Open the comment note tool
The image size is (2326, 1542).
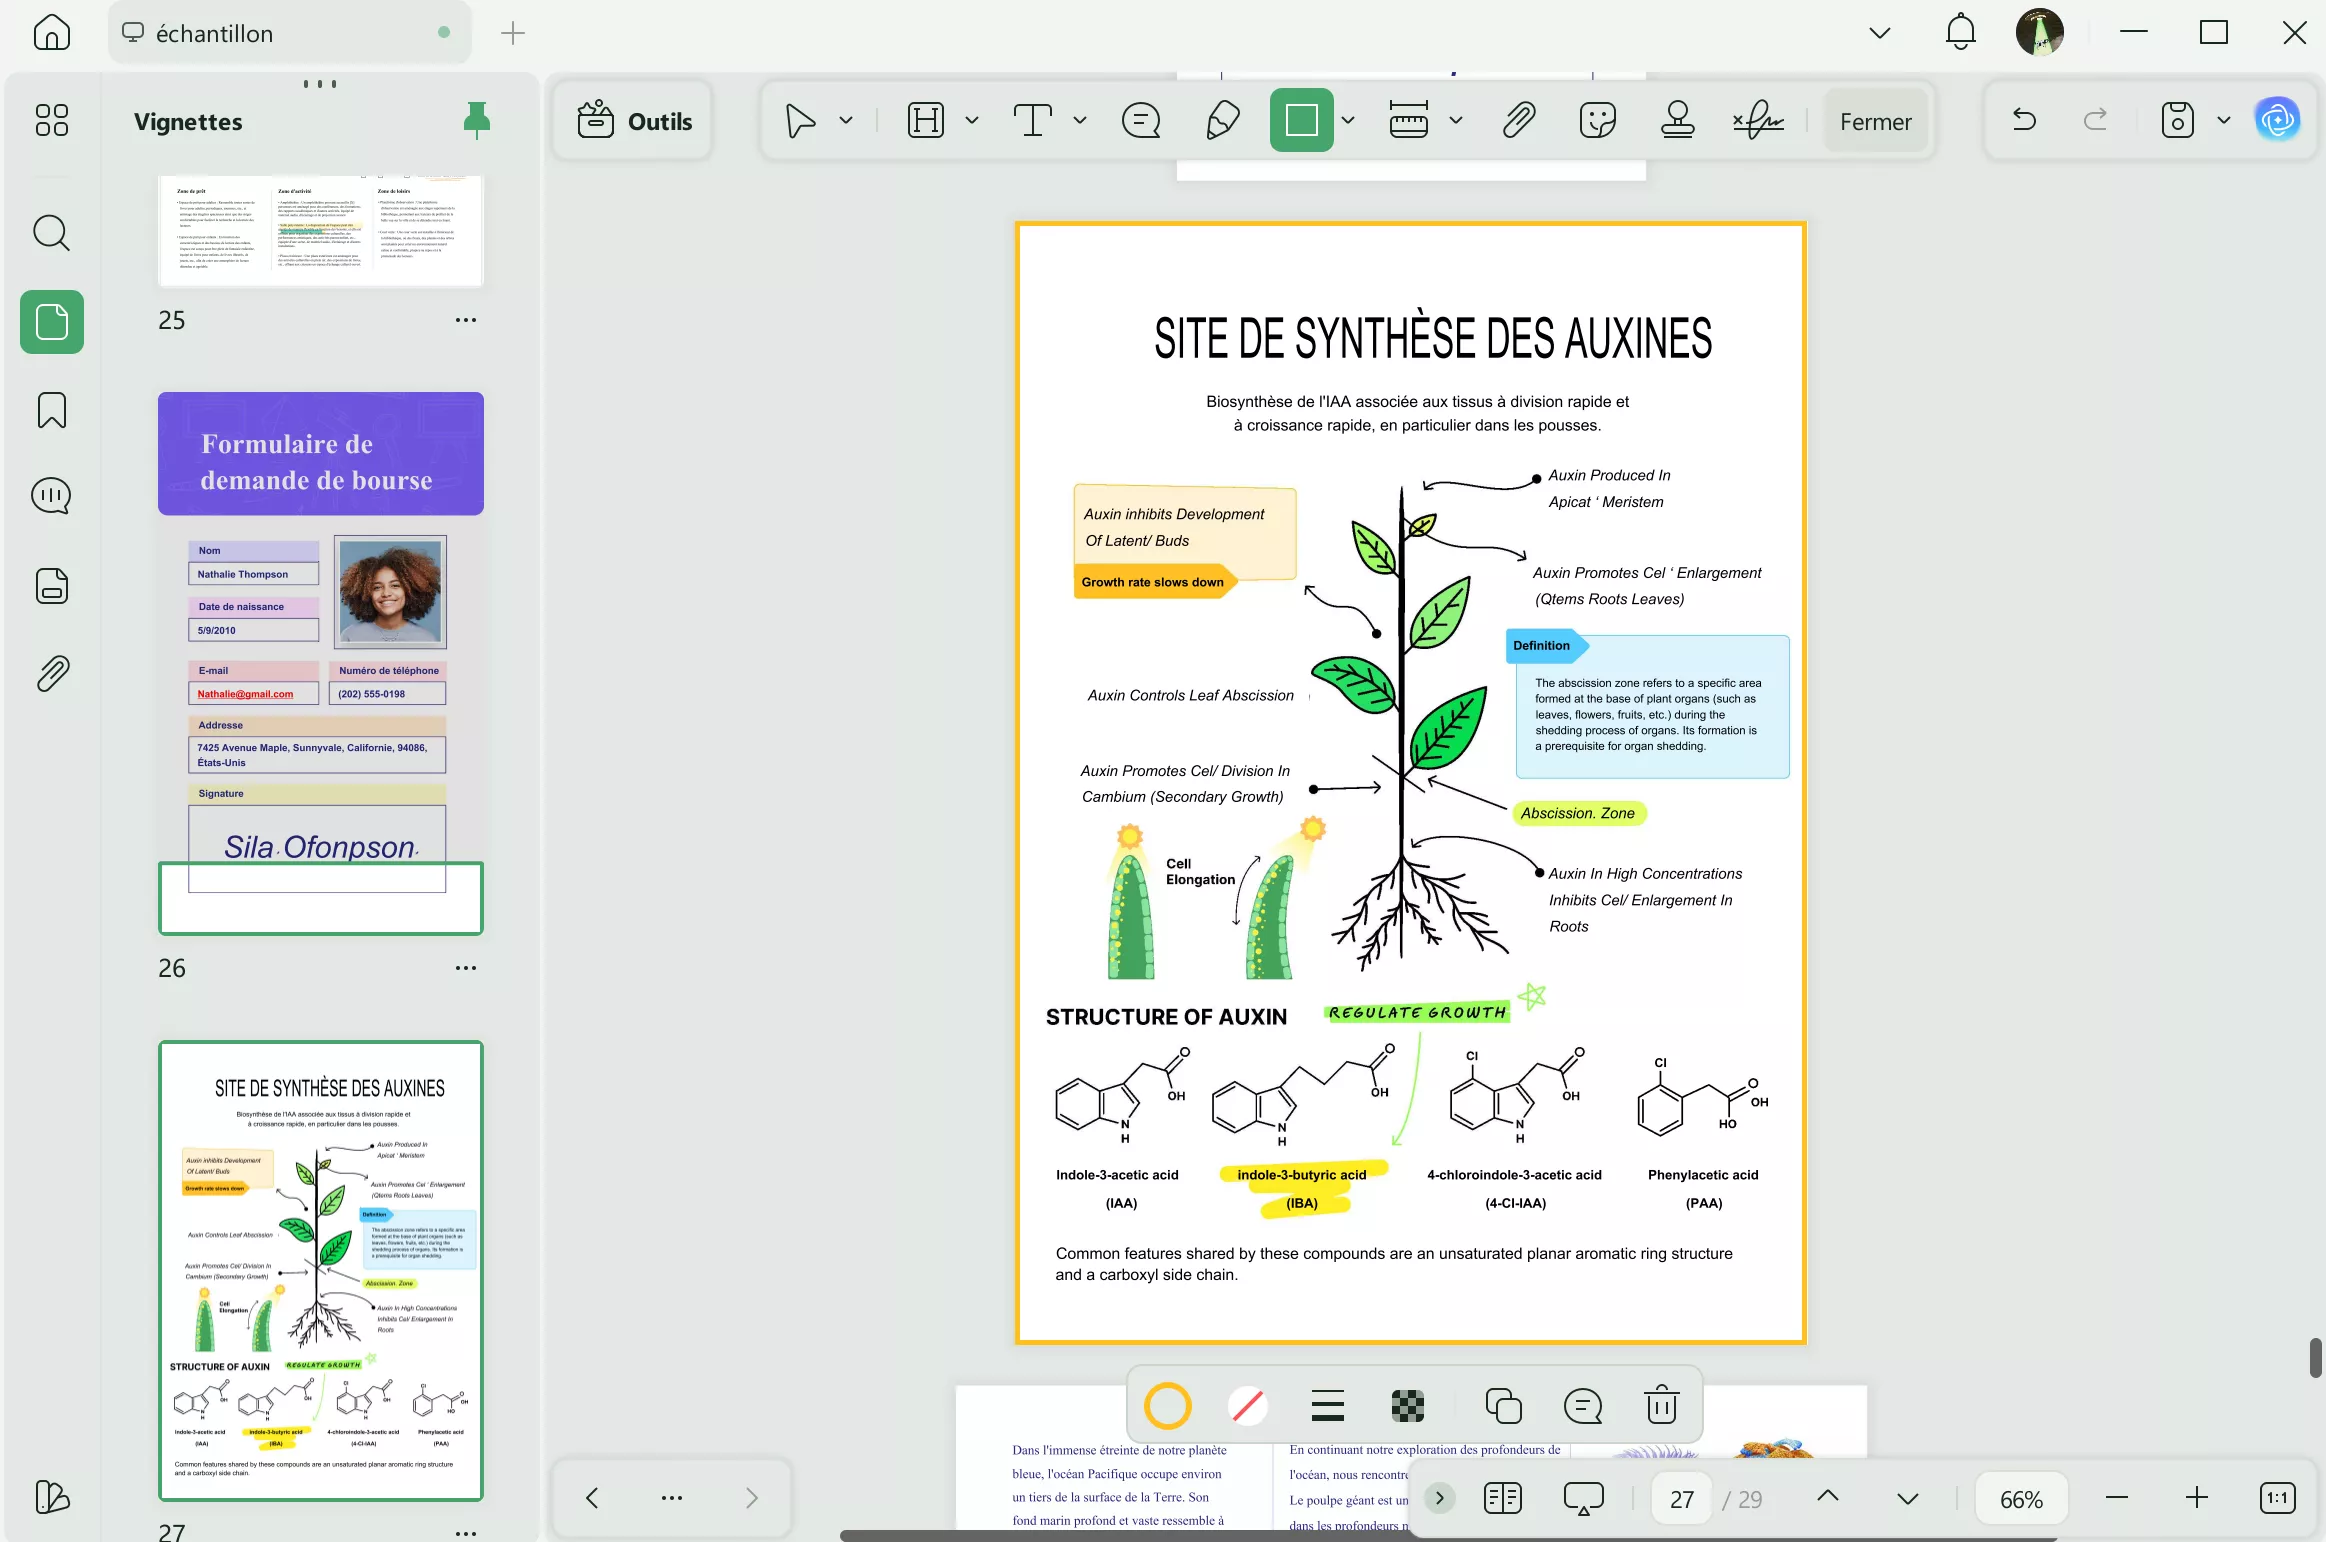pos(1141,121)
